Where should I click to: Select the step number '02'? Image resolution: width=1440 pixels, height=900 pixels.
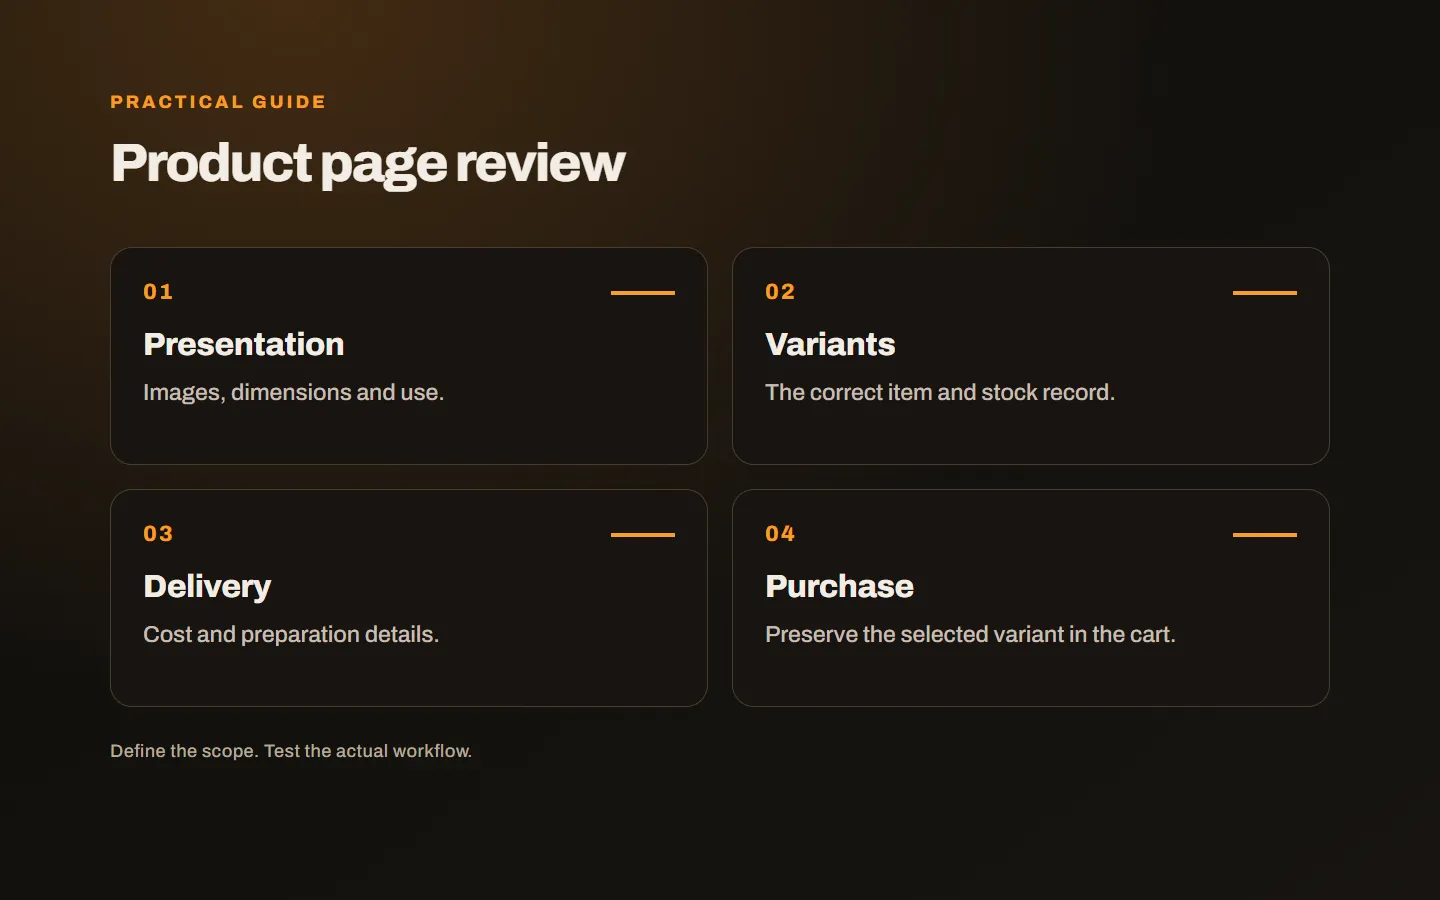coord(780,292)
